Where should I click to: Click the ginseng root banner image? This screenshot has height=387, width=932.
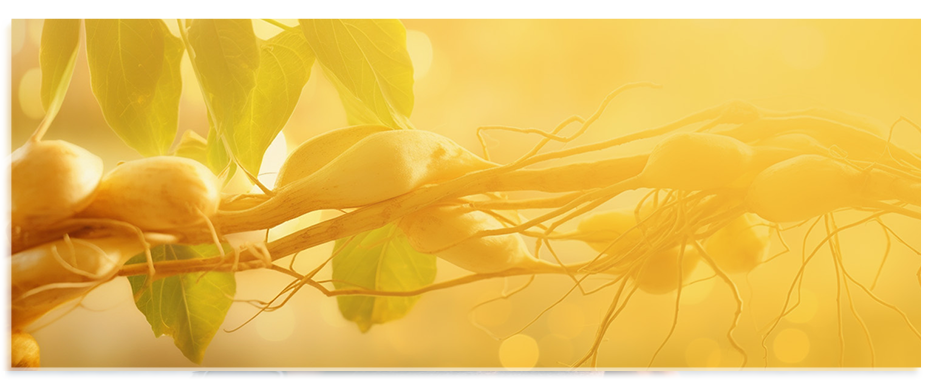point(466,193)
